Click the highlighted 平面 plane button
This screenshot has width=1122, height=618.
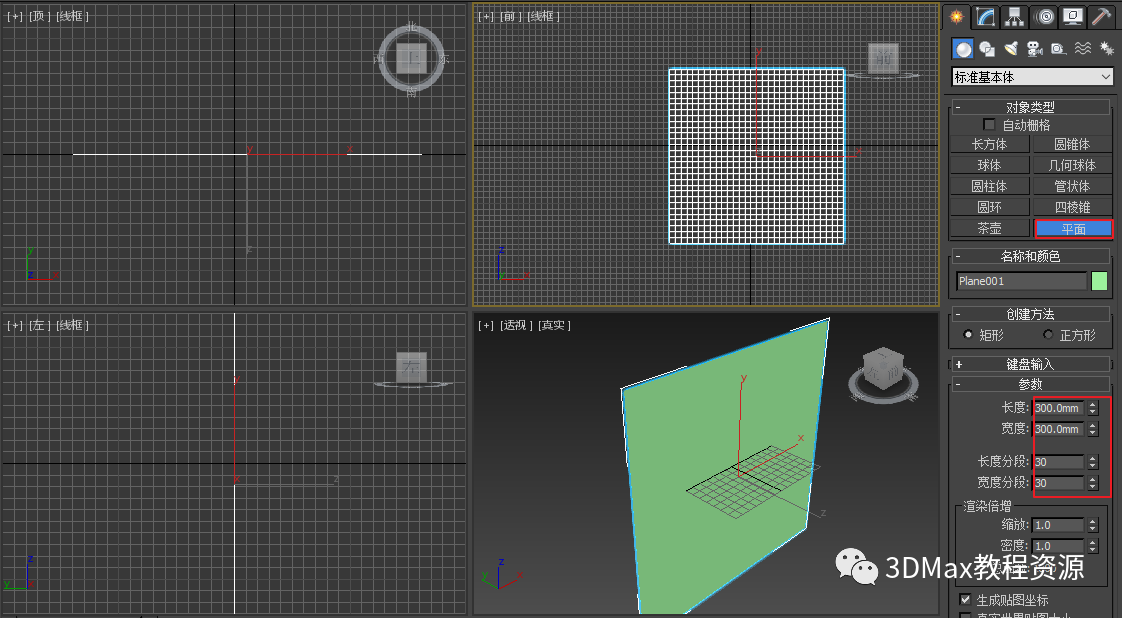(x=1073, y=229)
